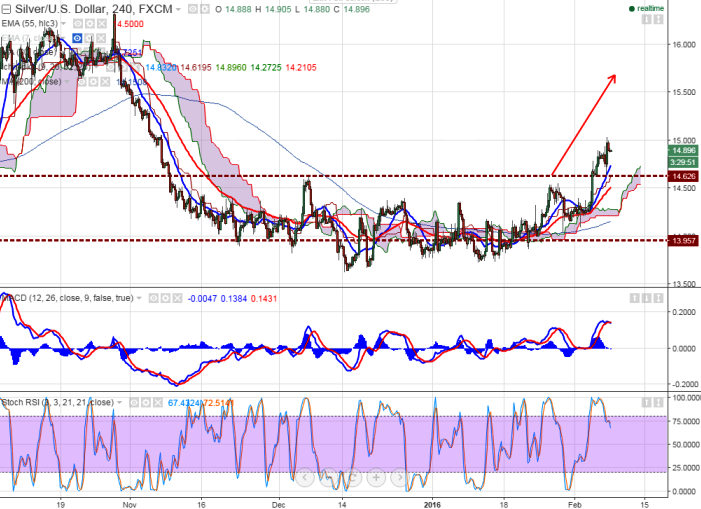Open the Stoch RSI settings gear

[146, 403]
